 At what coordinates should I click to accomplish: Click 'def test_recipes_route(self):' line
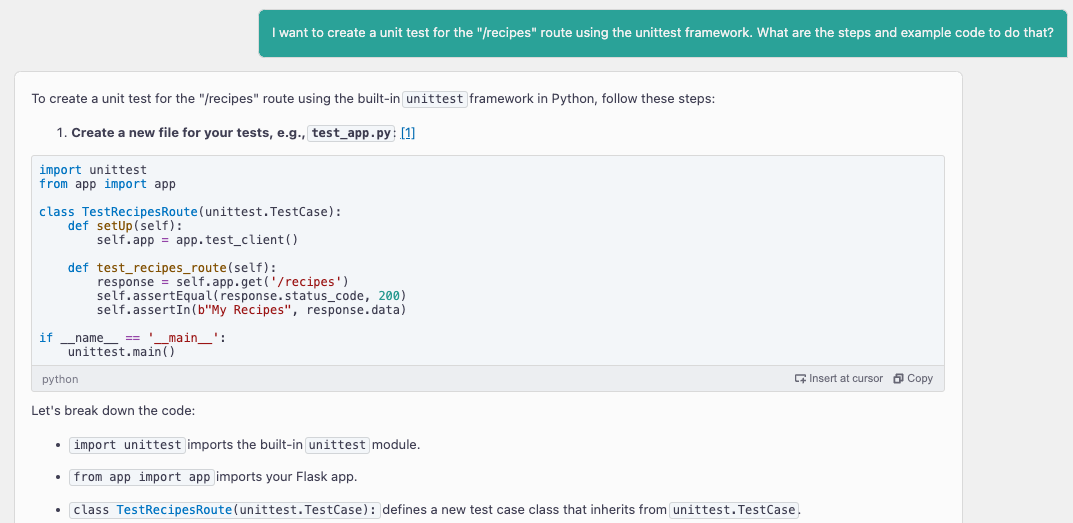(x=172, y=268)
